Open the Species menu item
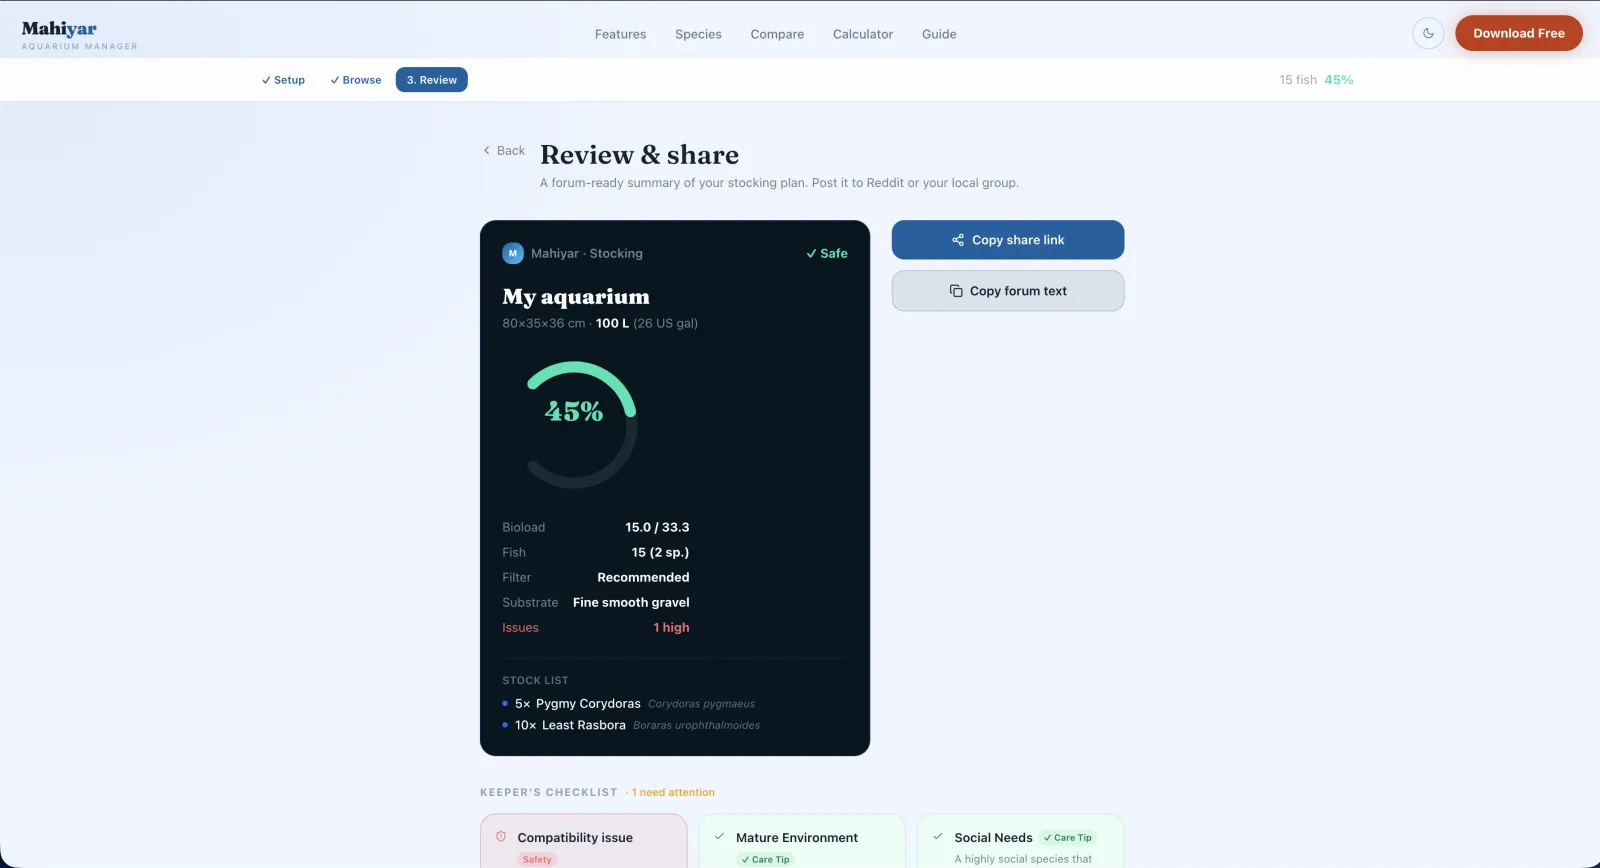Screen dimensions: 1600x868 (698, 34)
